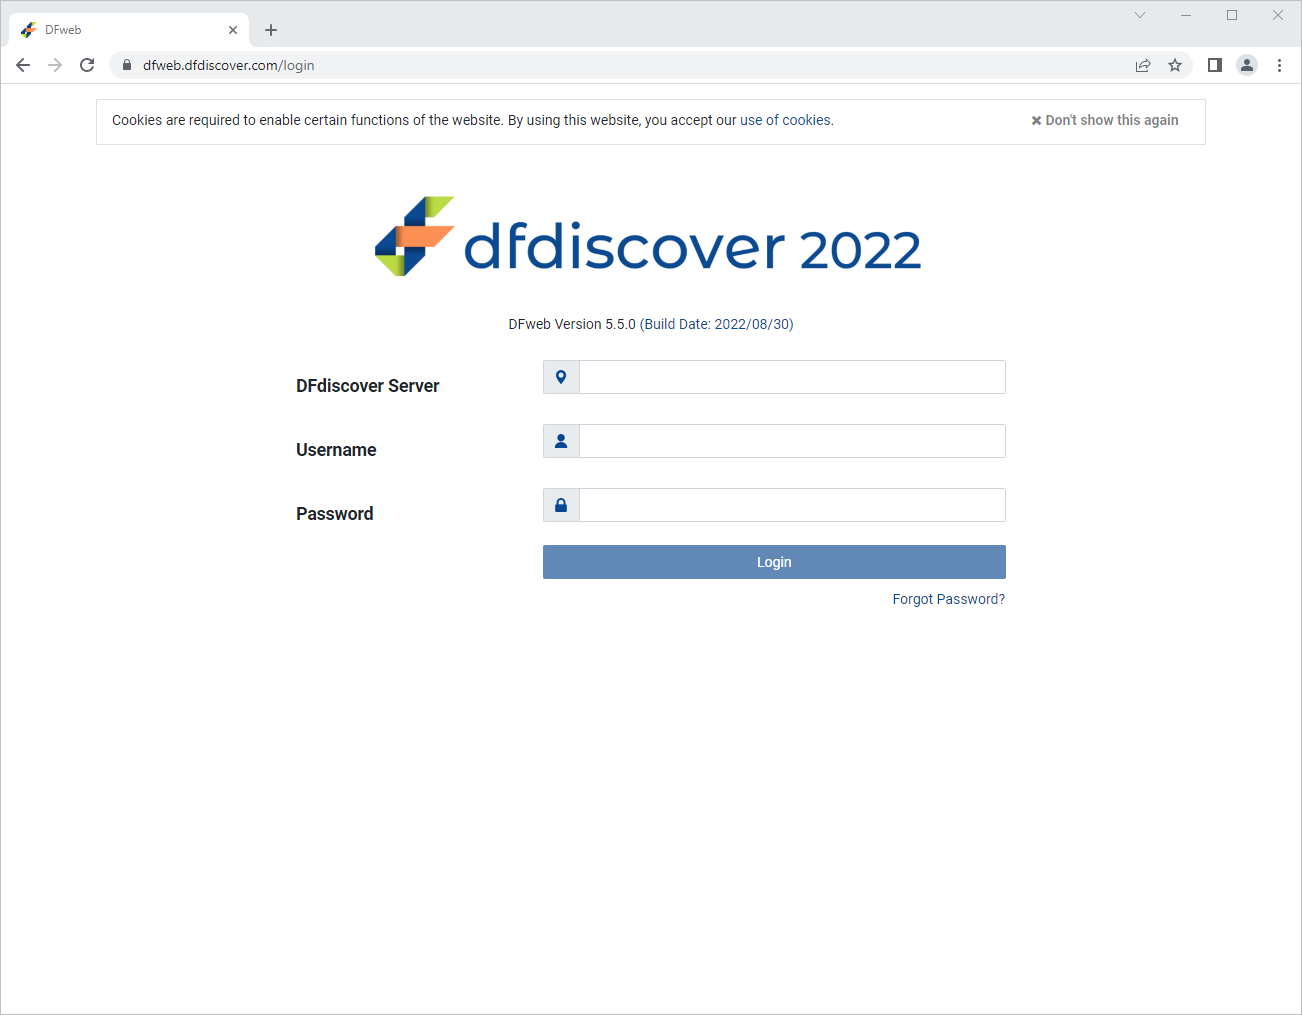Open the Chrome three-dot menu
Image resolution: width=1302 pixels, height=1015 pixels.
(1279, 65)
